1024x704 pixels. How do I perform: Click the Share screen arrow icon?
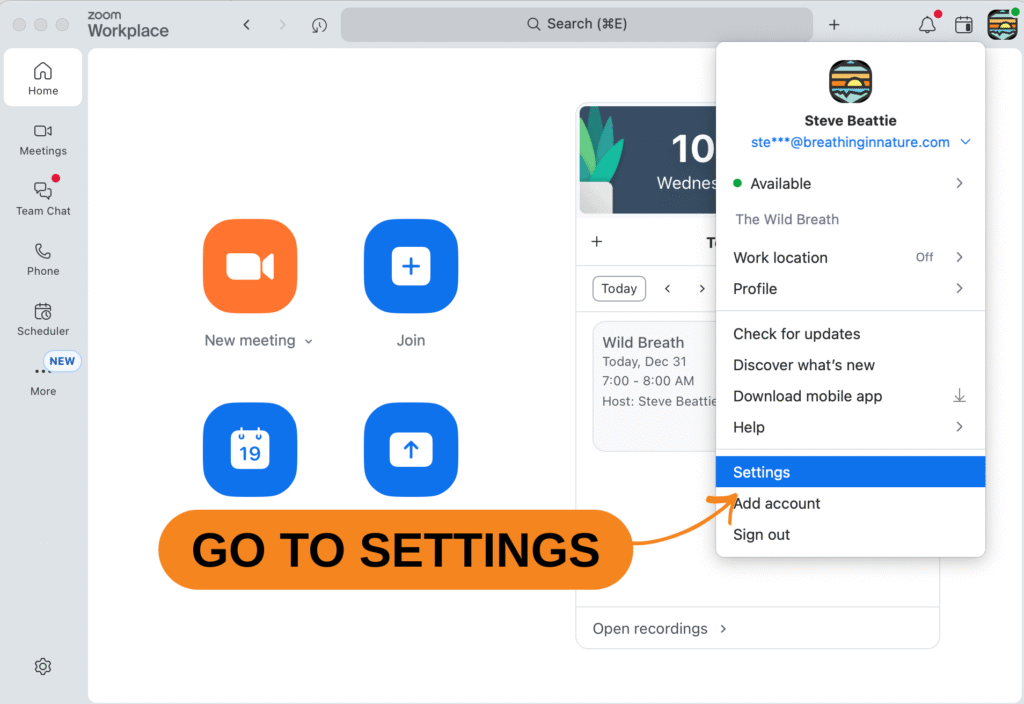pos(410,450)
